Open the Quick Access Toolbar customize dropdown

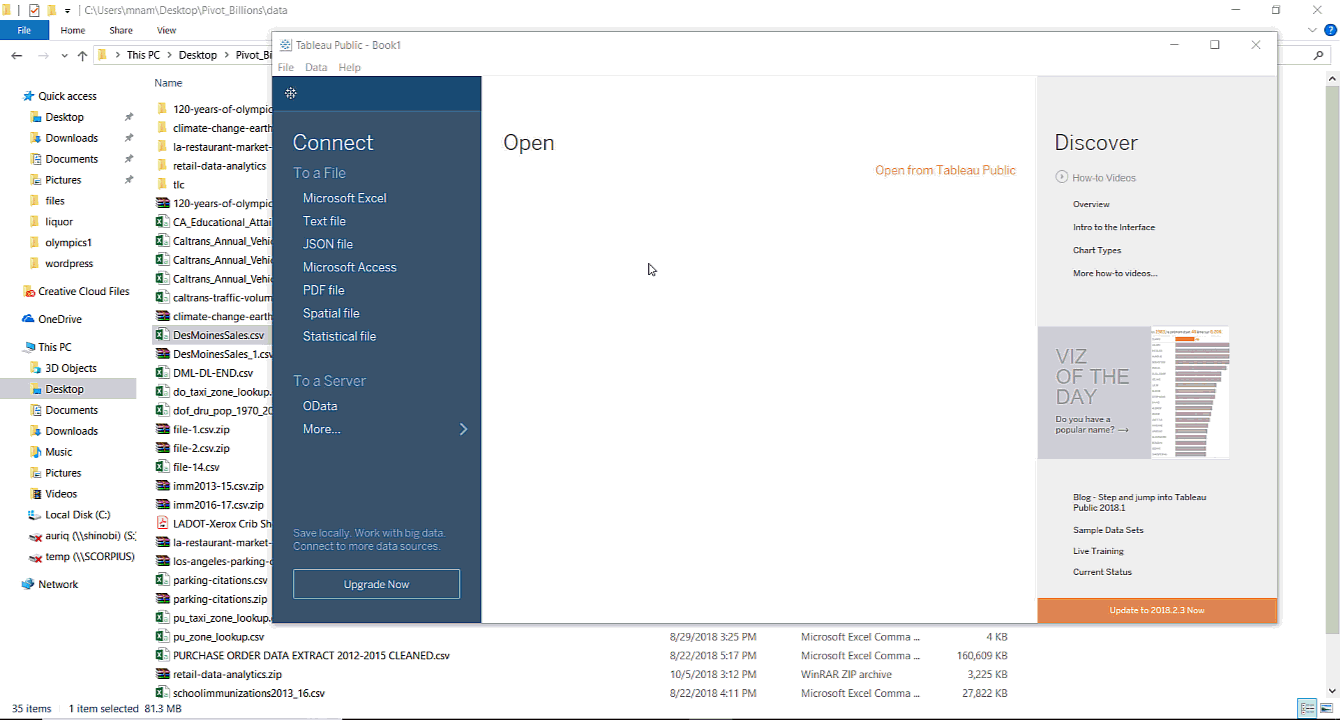click(67, 10)
